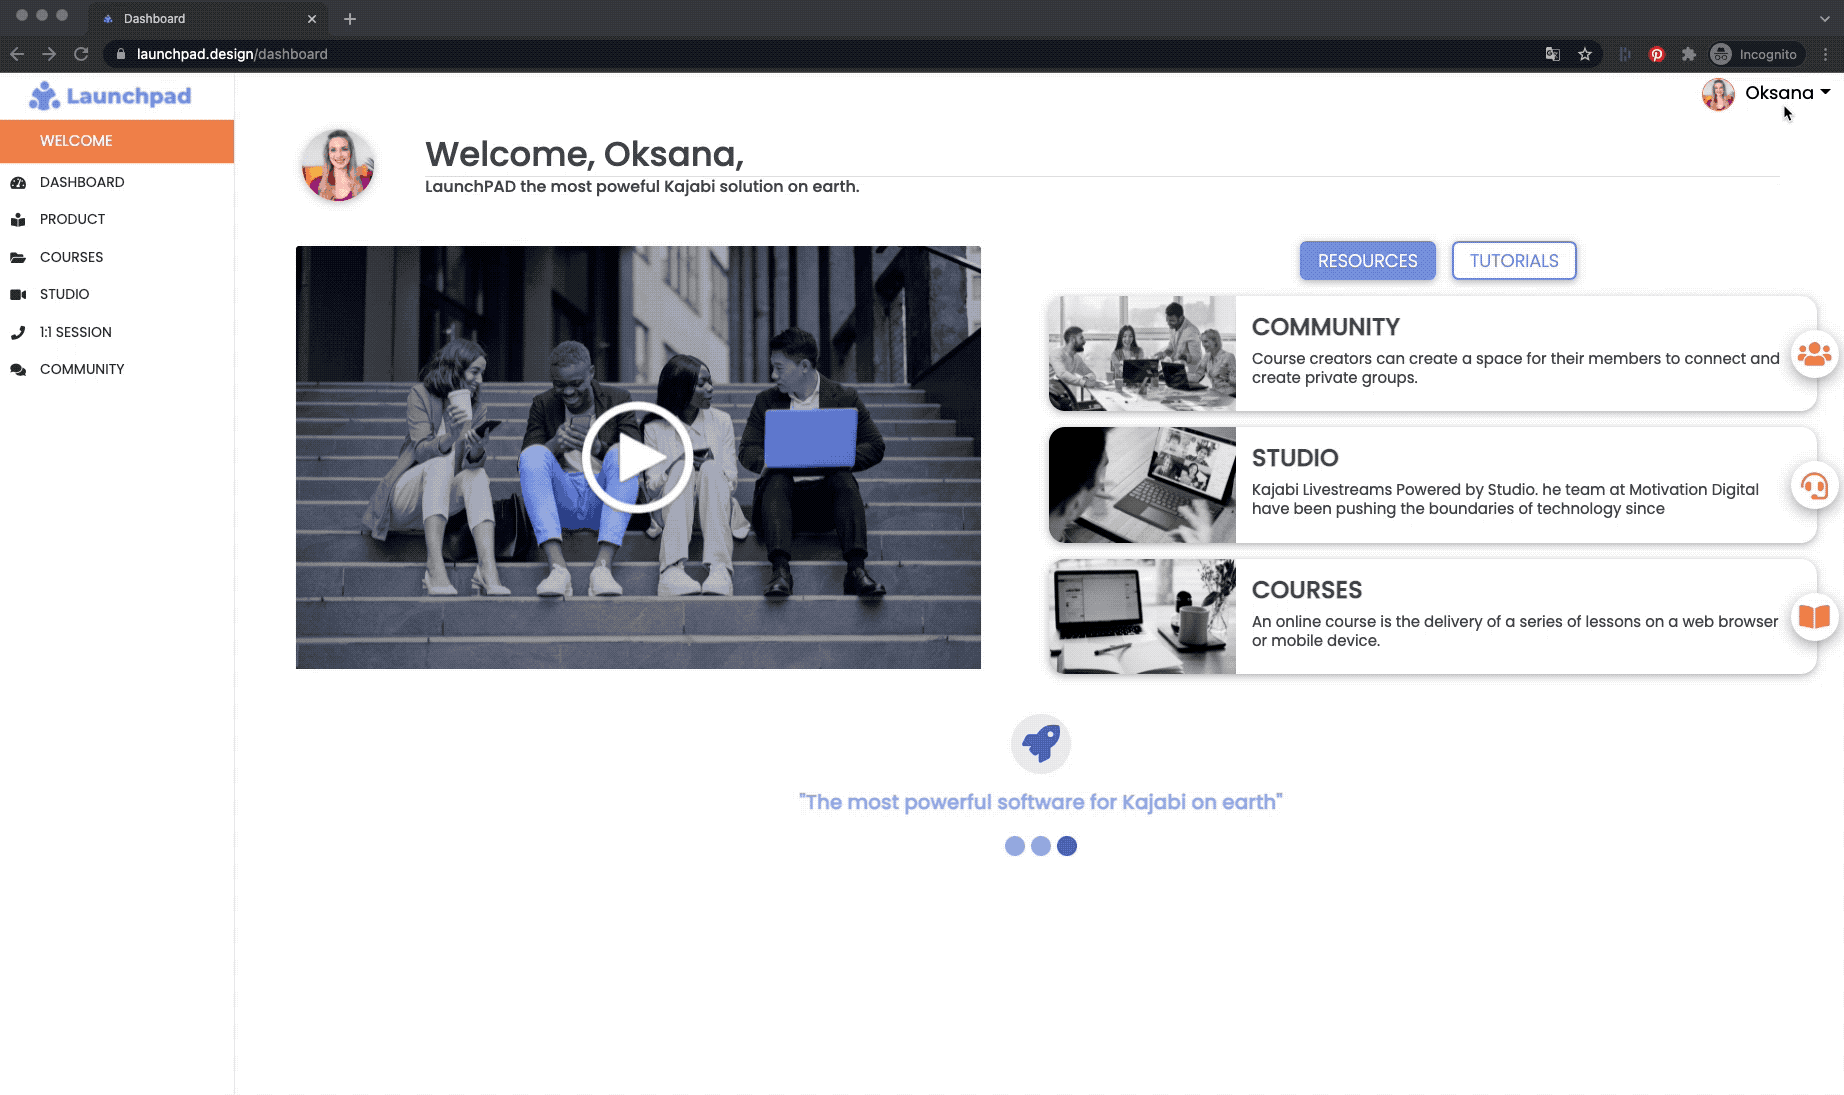
Task: Click the Courses card desk thumbnail
Action: [1142, 616]
